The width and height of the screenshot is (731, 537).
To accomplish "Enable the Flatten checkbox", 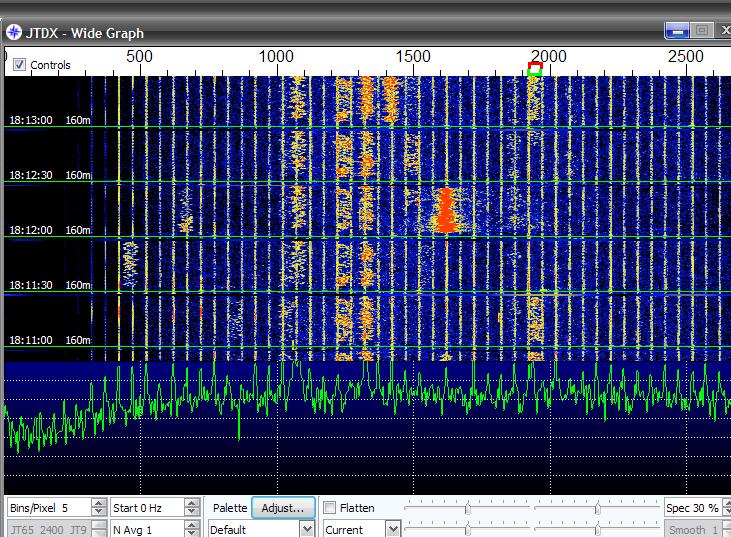I will pyautogui.click(x=330, y=508).
